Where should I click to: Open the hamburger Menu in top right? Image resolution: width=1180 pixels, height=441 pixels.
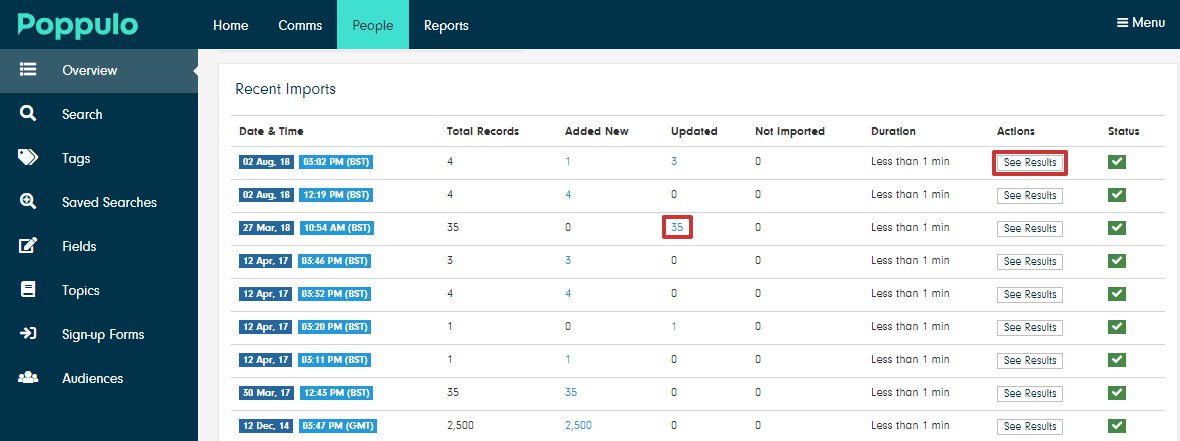(x=1140, y=23)
